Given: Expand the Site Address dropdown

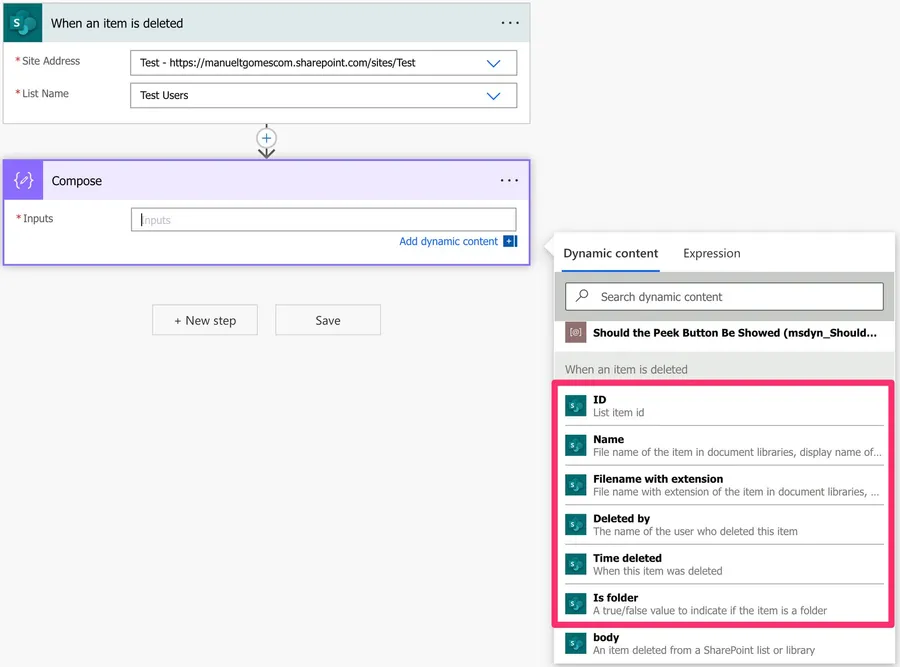Looking at the screenshot, I should (493, 63).
